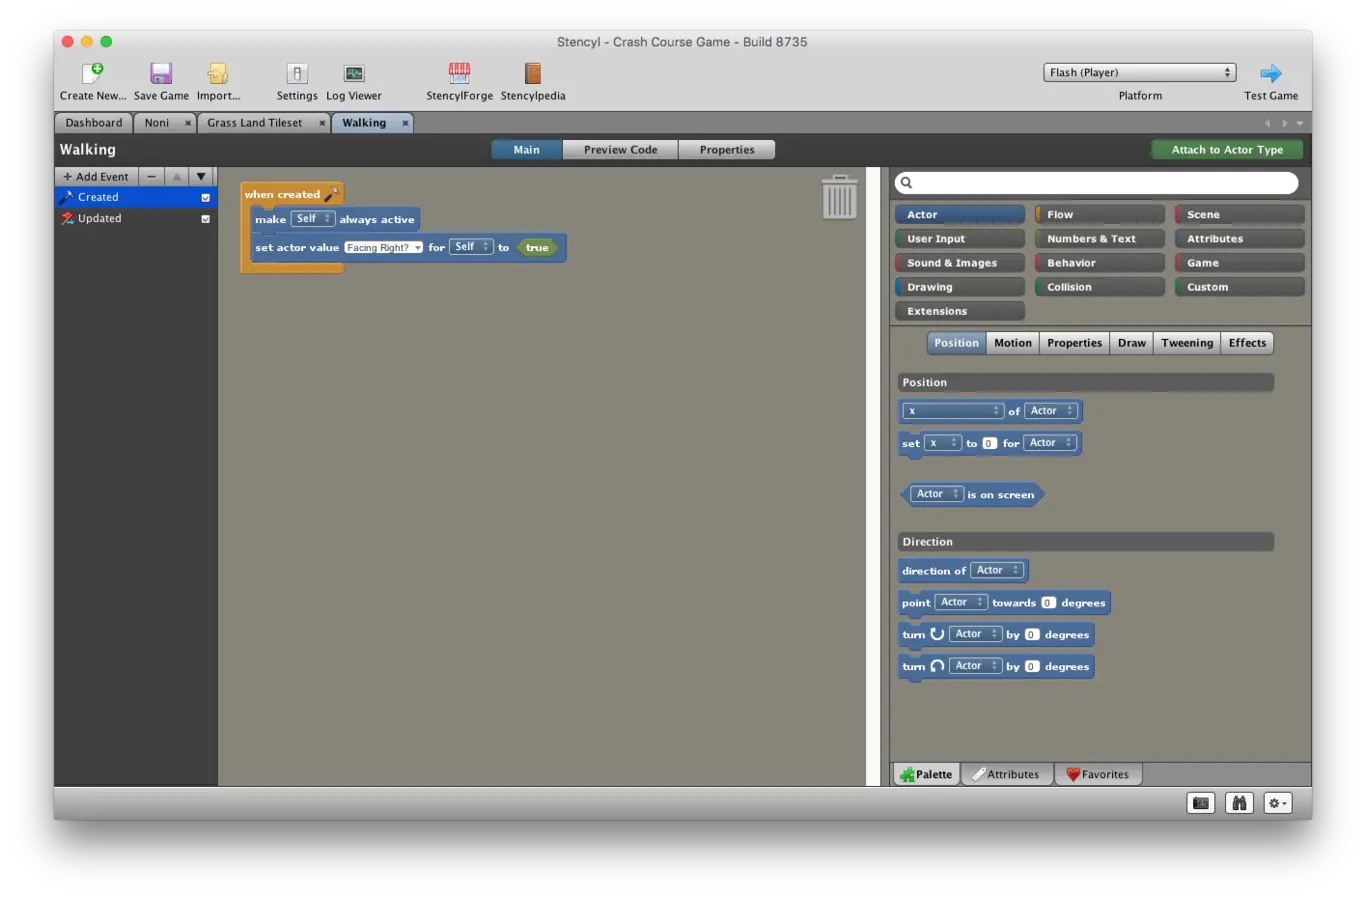Screen dimensions: 1366x897
Task: Click the palette search field
Action: pos(1097,183)
